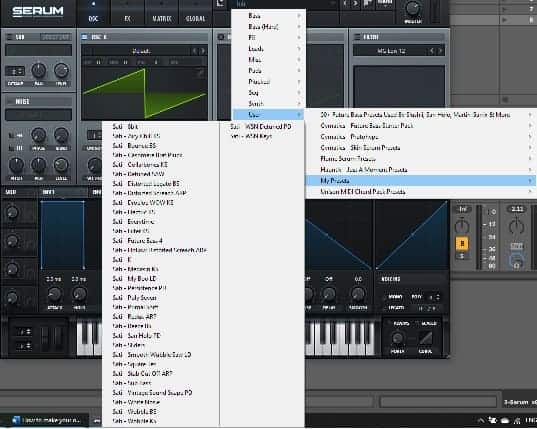
Task: Expand Unison MIDI Chord Pack Presets folder
Action: 421,192
